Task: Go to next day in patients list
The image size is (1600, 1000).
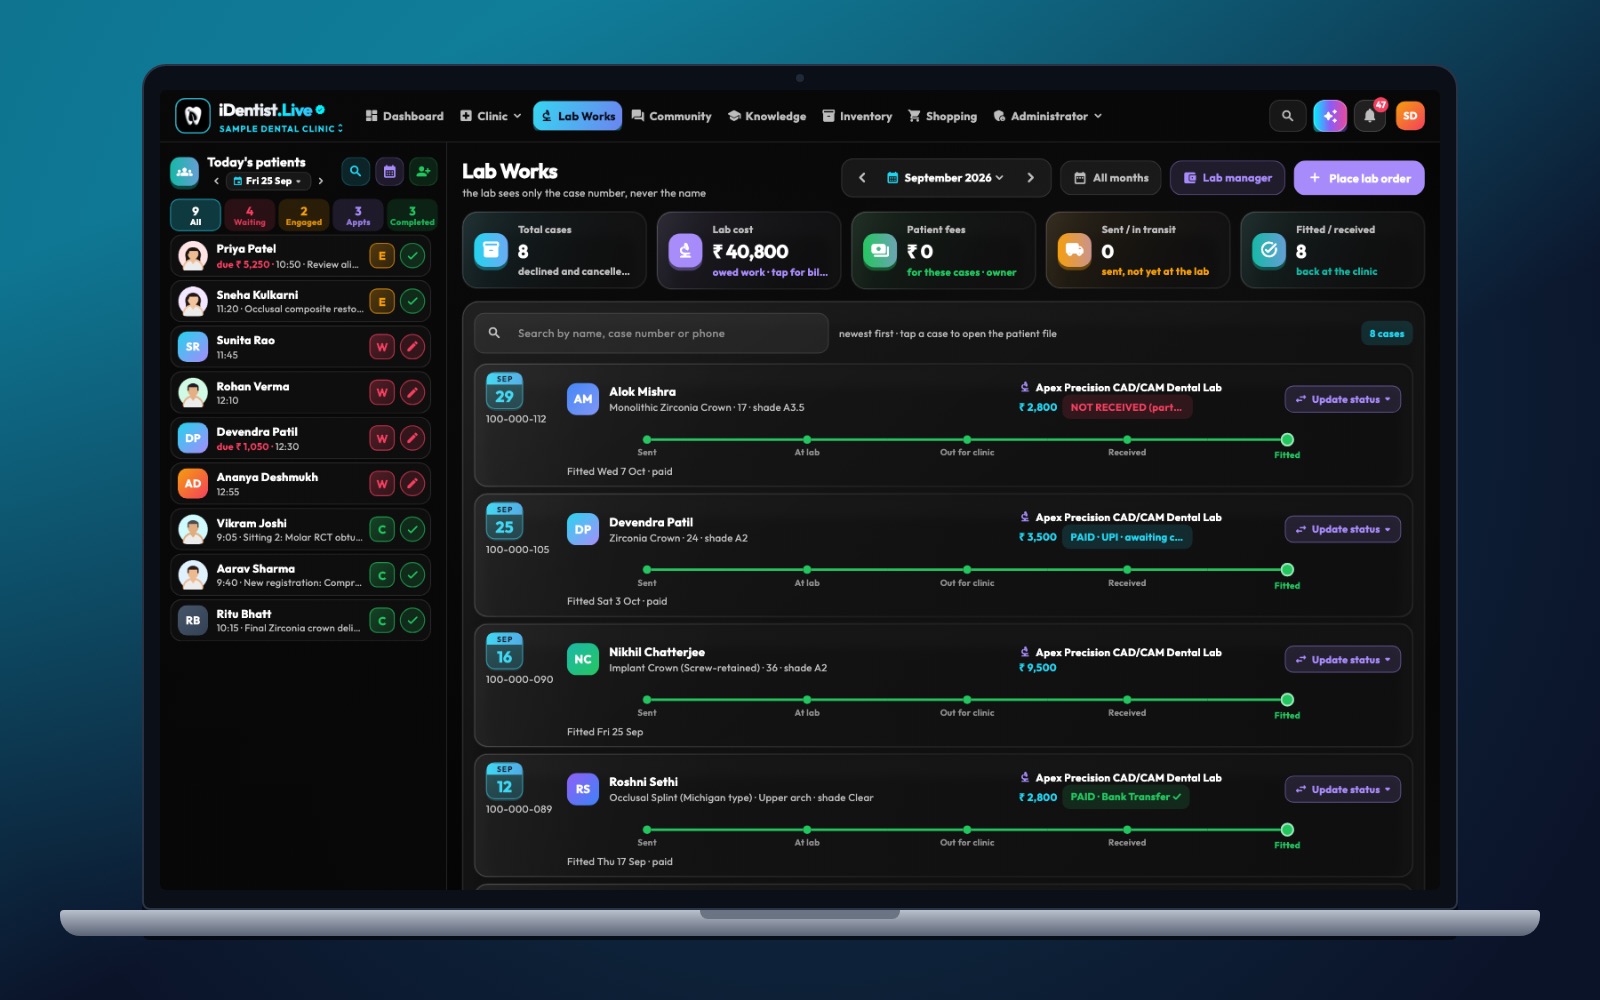Action: coord(321,181)
